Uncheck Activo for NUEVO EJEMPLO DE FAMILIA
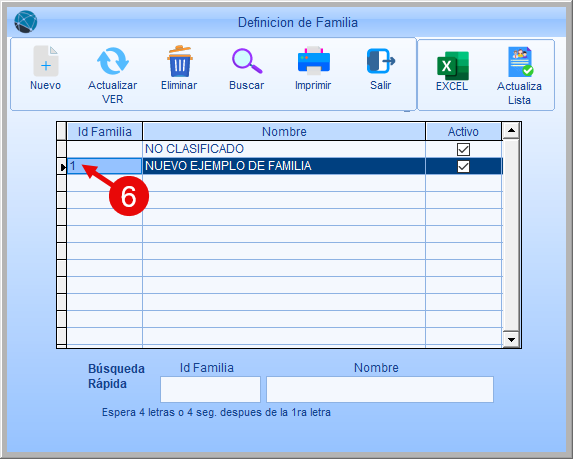The width and height of the screenshot is (573, 459). tap(463, 166)
